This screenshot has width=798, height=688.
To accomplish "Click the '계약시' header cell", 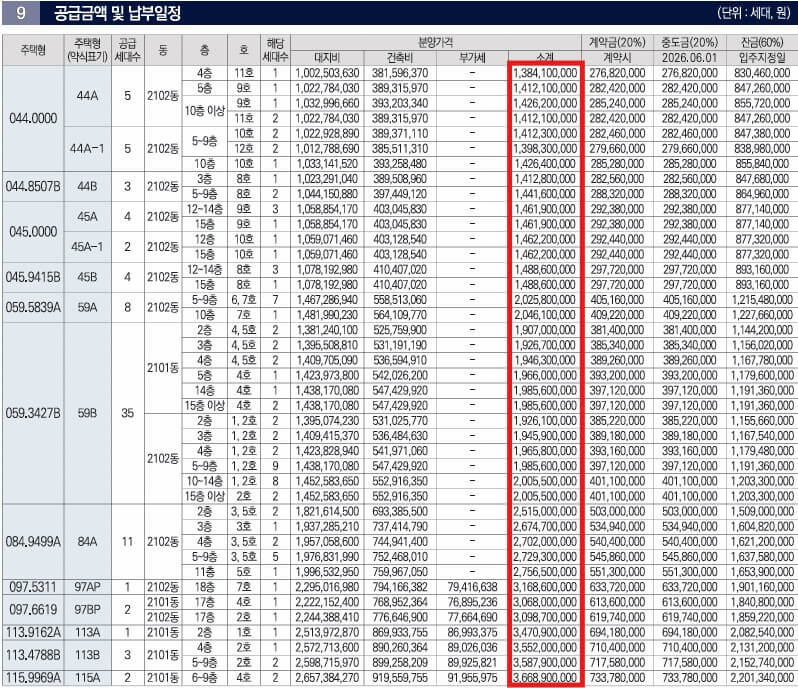I will coord(617,58).
